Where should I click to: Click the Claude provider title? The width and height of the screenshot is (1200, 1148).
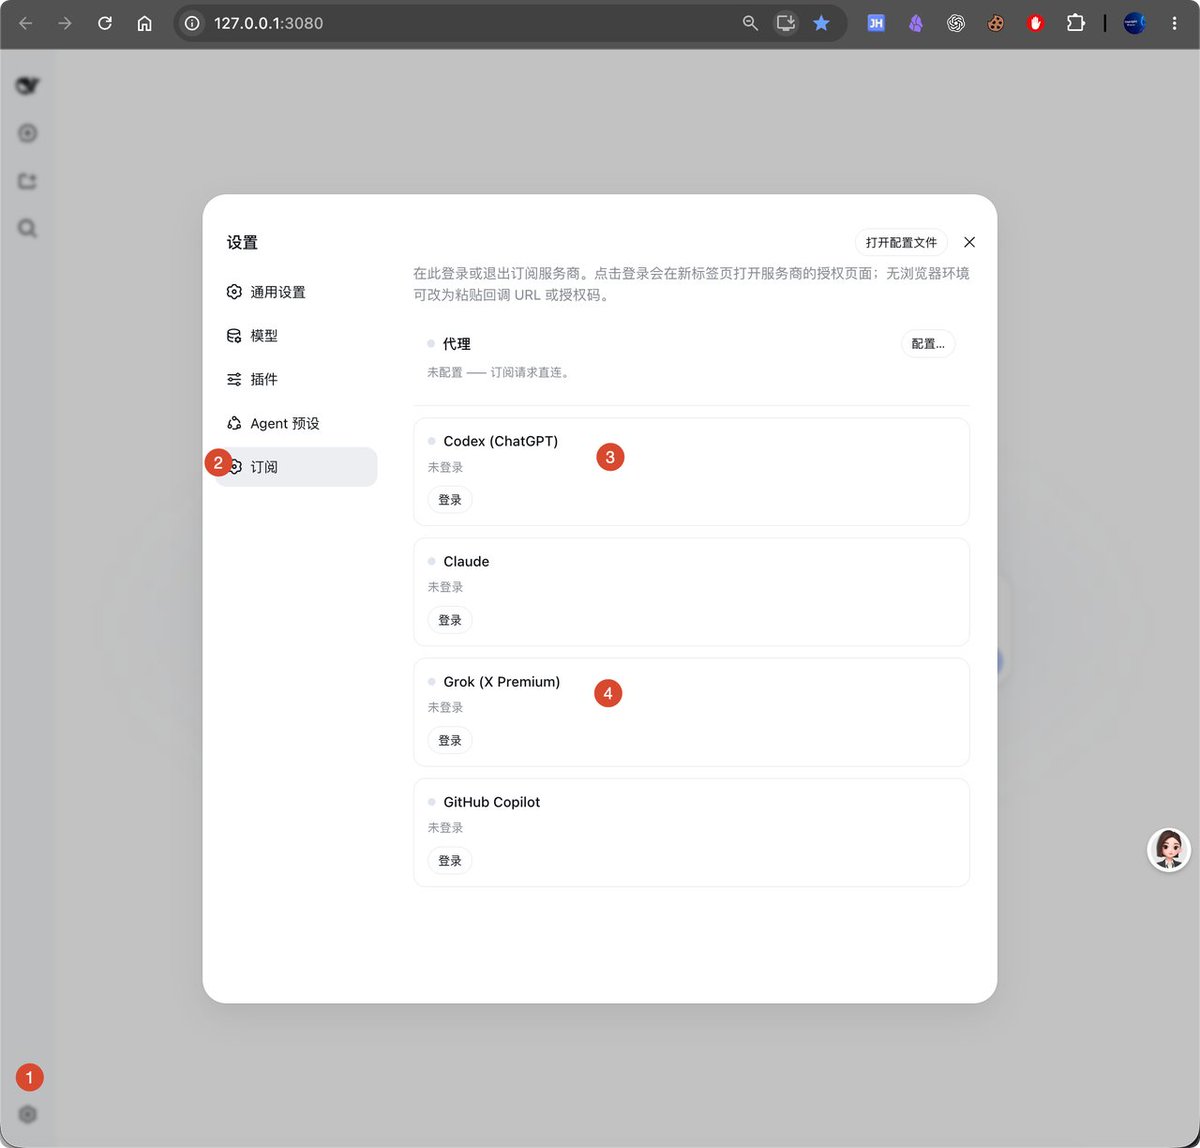[x=466, y=561]
